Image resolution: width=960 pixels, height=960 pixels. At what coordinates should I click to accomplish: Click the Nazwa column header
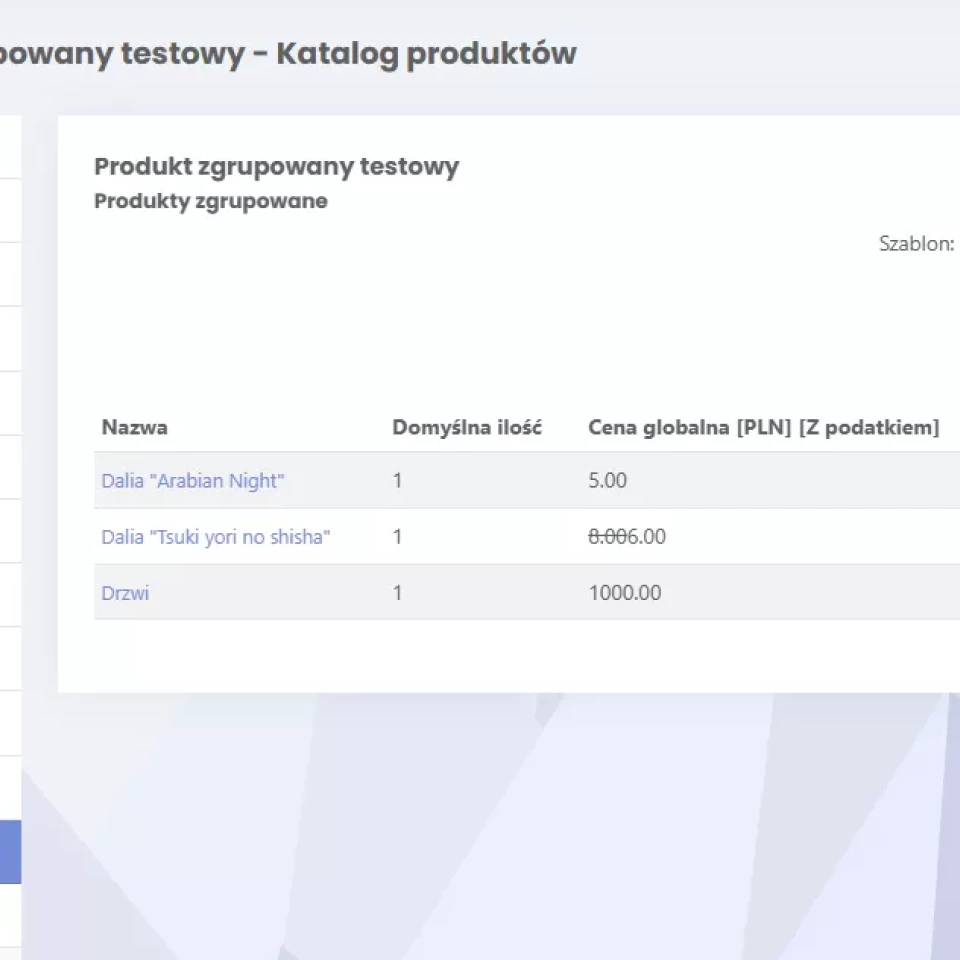pos(134,428)
